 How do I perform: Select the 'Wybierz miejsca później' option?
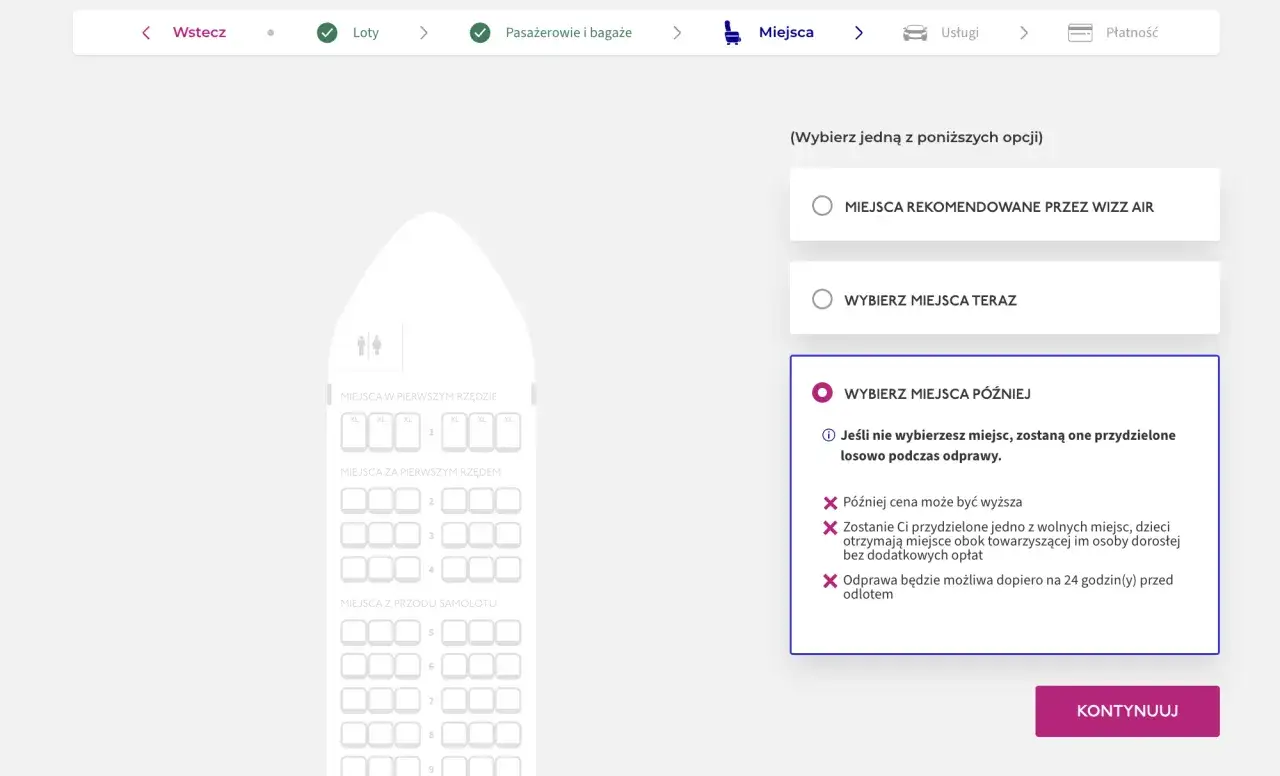click(x=822, y=392)
